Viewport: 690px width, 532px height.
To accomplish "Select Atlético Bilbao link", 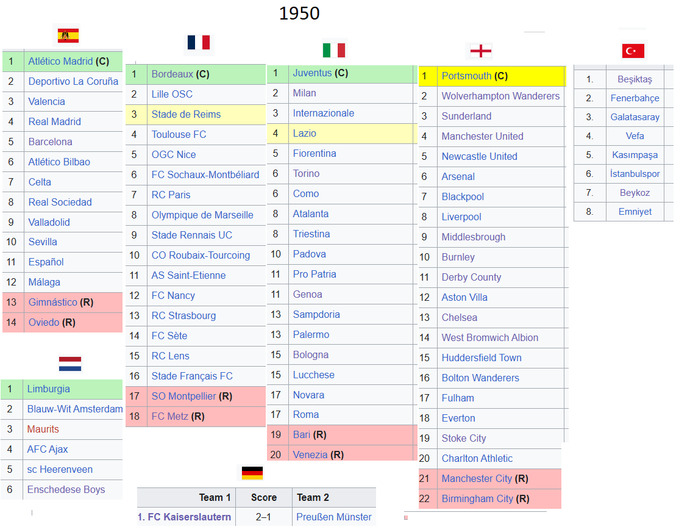I will pos(59,162).
